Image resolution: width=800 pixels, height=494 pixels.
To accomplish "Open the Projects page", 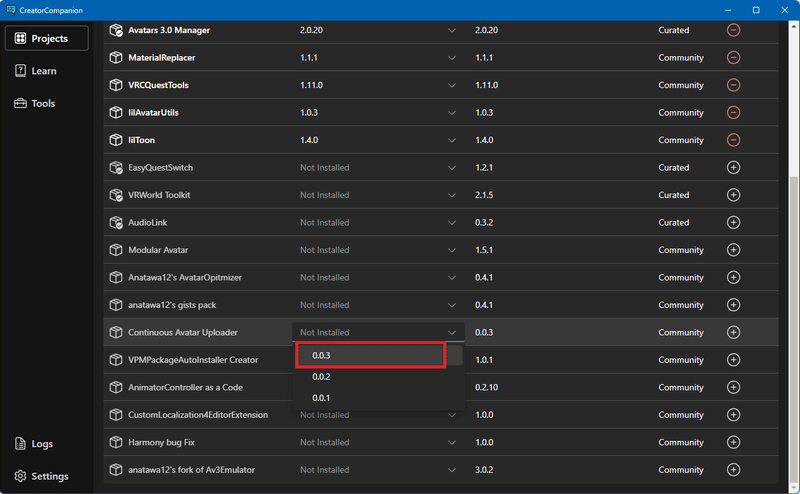I will coord(46,38).
